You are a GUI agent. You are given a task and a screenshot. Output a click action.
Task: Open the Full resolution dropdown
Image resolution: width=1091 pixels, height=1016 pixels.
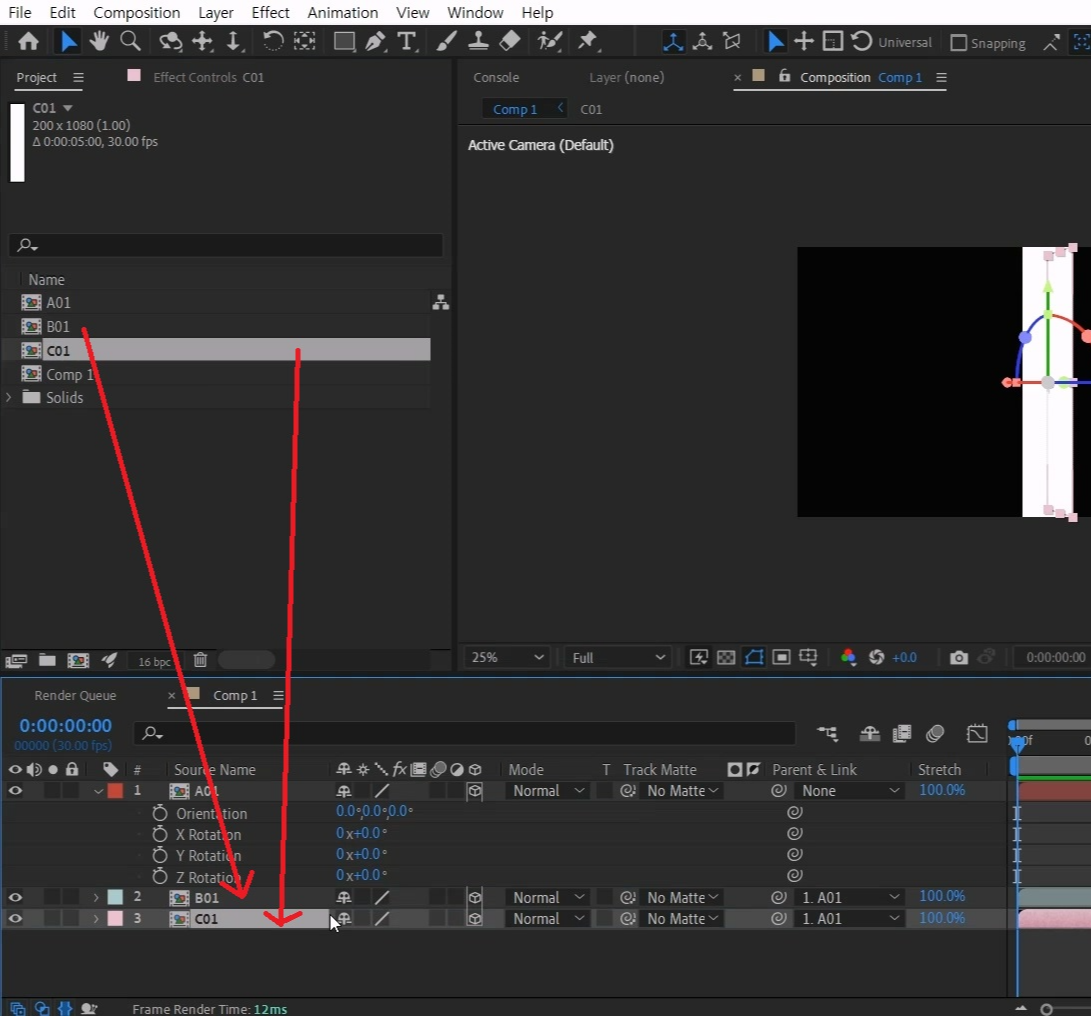(x=617, y=658)
